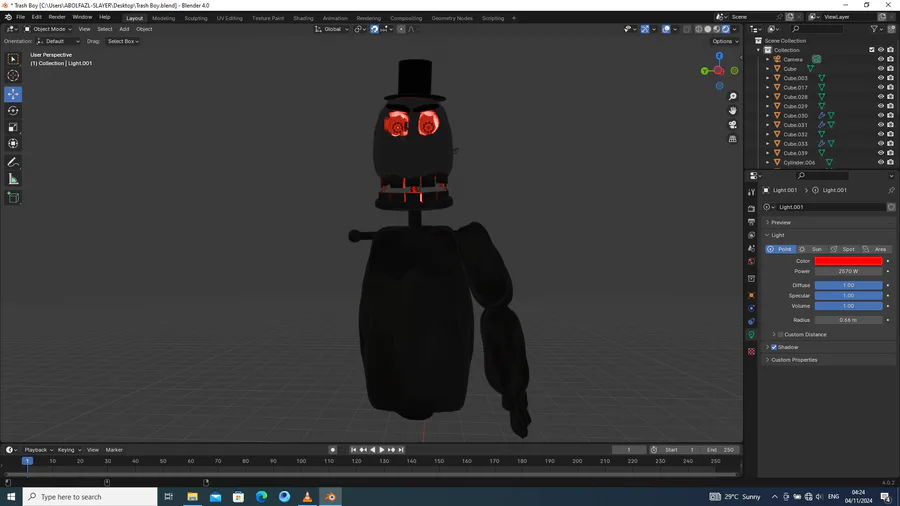Select the Cursor tool in the left toolbar
Image resolution: width=900 pixels, height=506 pixels.
[13, 75]
